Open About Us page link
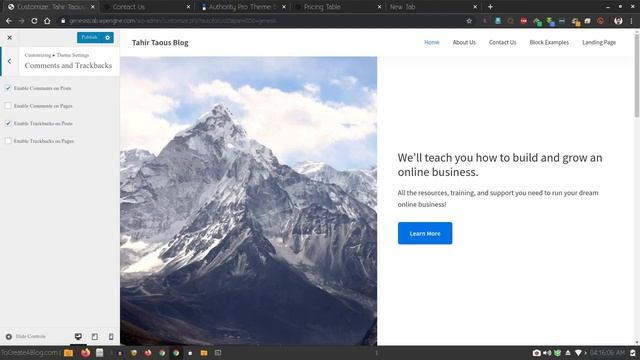The height and width of the screenshot is (360, 640). pos(464,42)
